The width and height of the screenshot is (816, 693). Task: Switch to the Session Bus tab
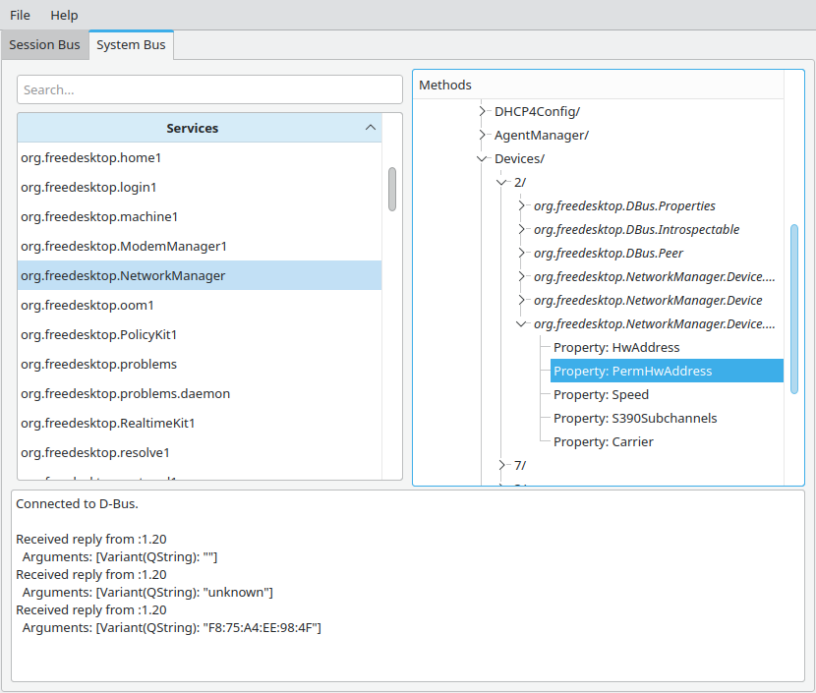(x=44, y=45)
